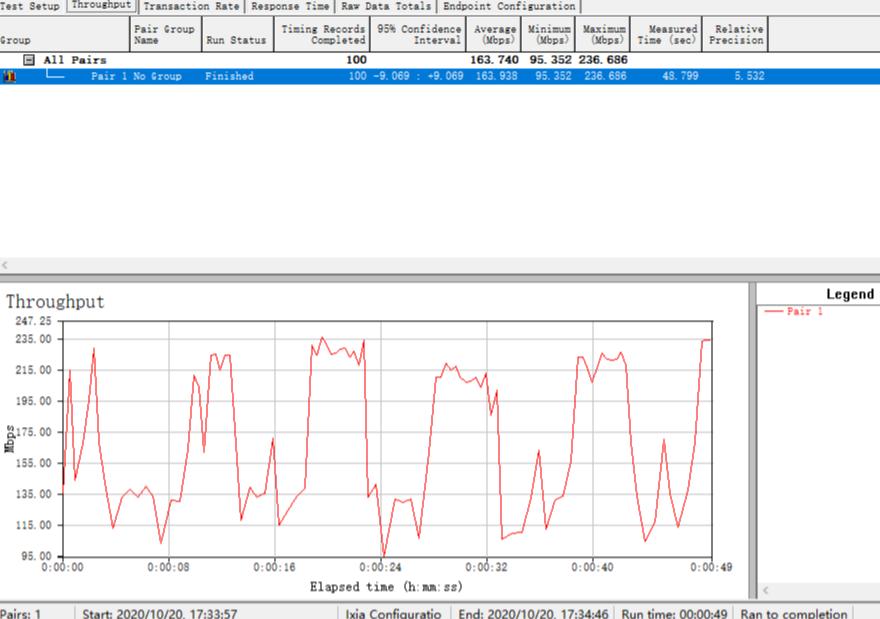Click the splitter between chart and legend
The height and width of the screenshot is (619, 880).
752,441
